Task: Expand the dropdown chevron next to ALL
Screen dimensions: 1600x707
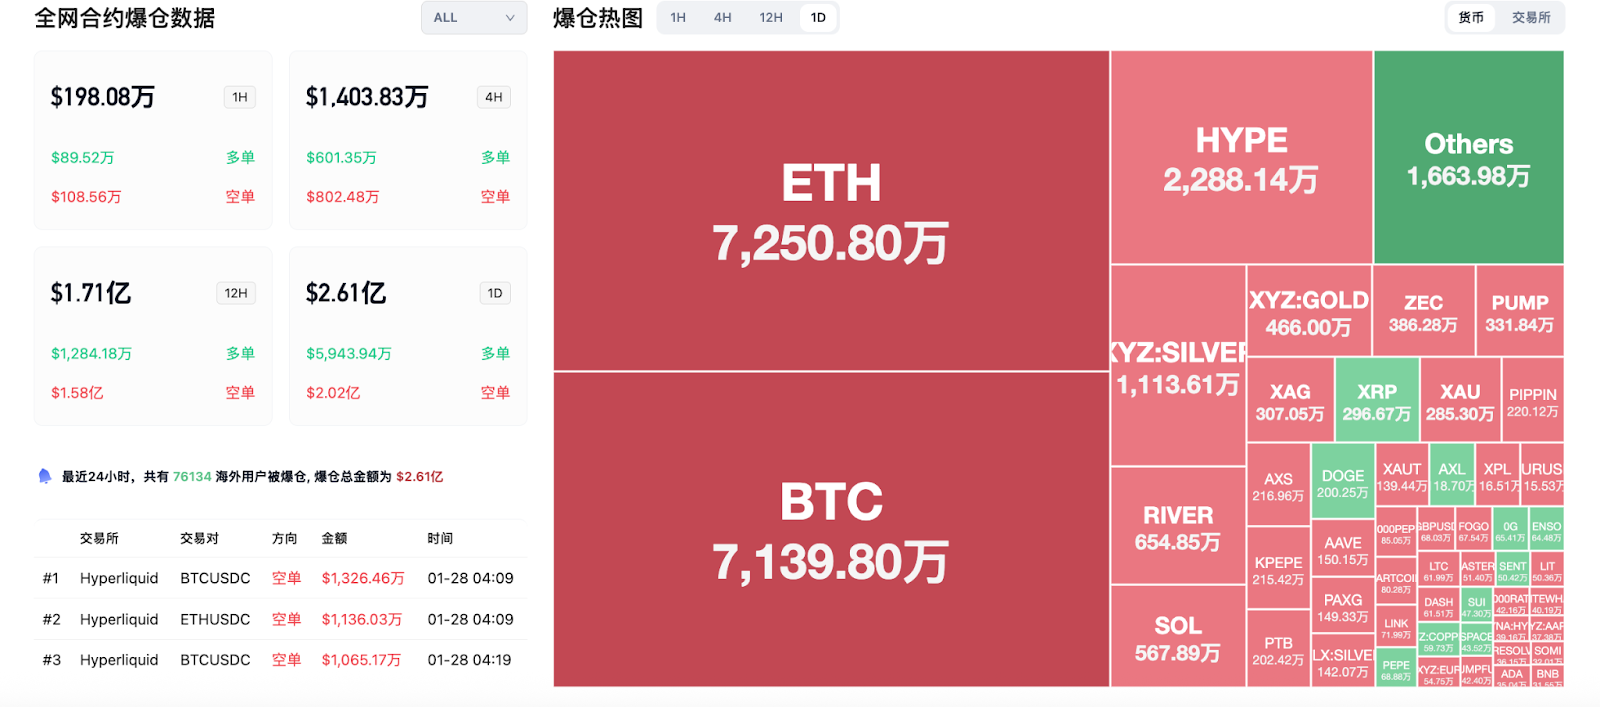Action: 512,17
